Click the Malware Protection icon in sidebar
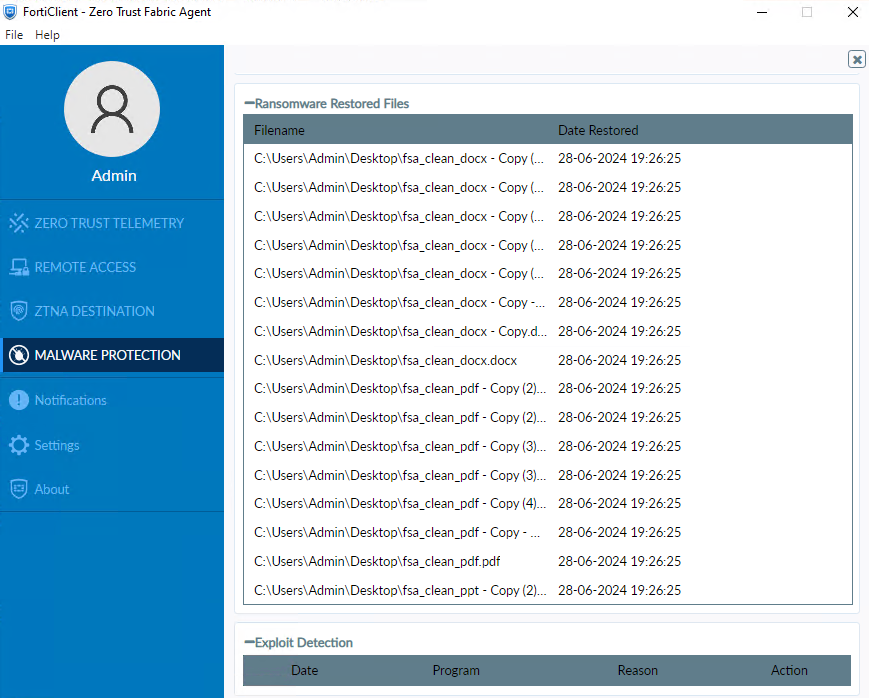 click(19, 355)
